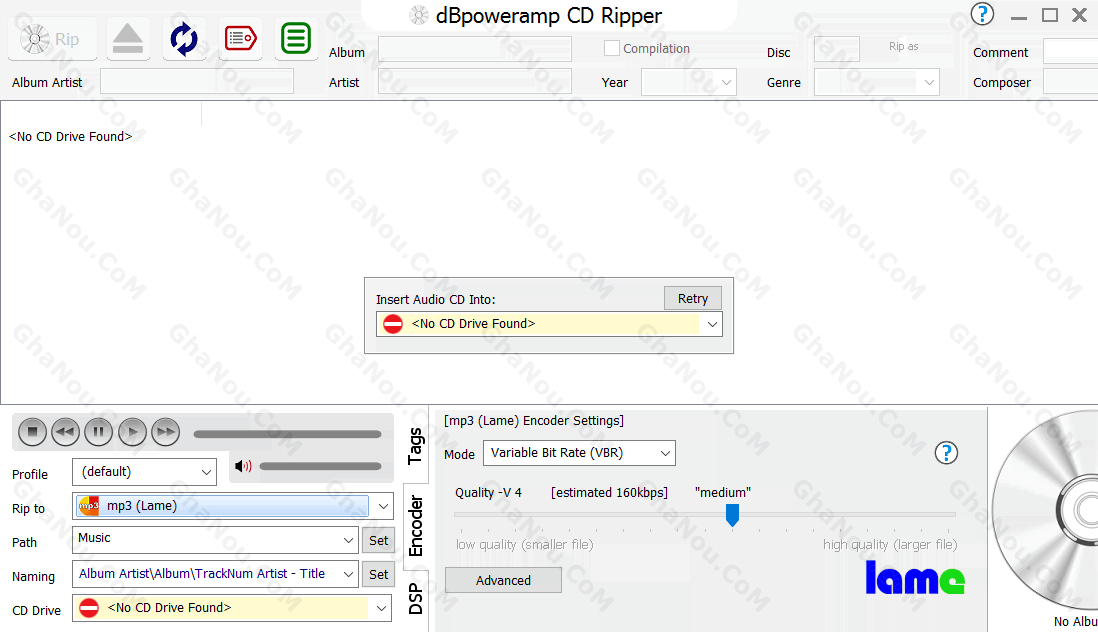
Task: Click the Quality -V 4 slider handle
Action: coord(732,515)
